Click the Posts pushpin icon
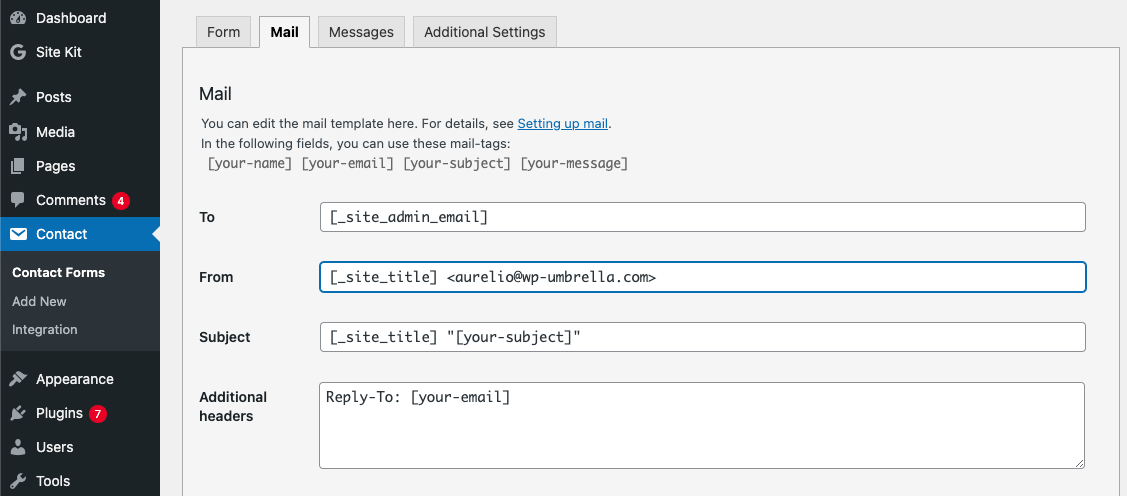 [18, 97]
